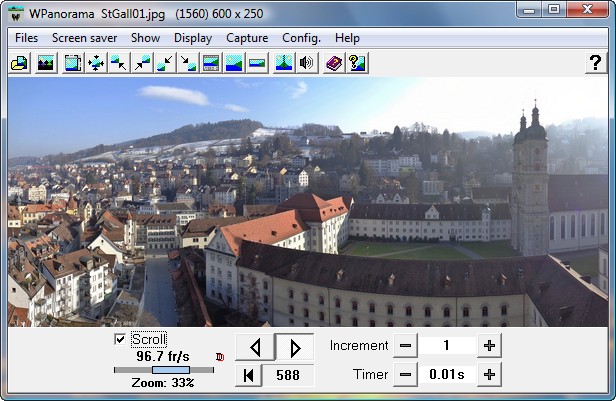Image resolution: width=616 pixels, height=401 pixels.
Task: Increase Increment with plus button
Action: [x=489, y=346]
